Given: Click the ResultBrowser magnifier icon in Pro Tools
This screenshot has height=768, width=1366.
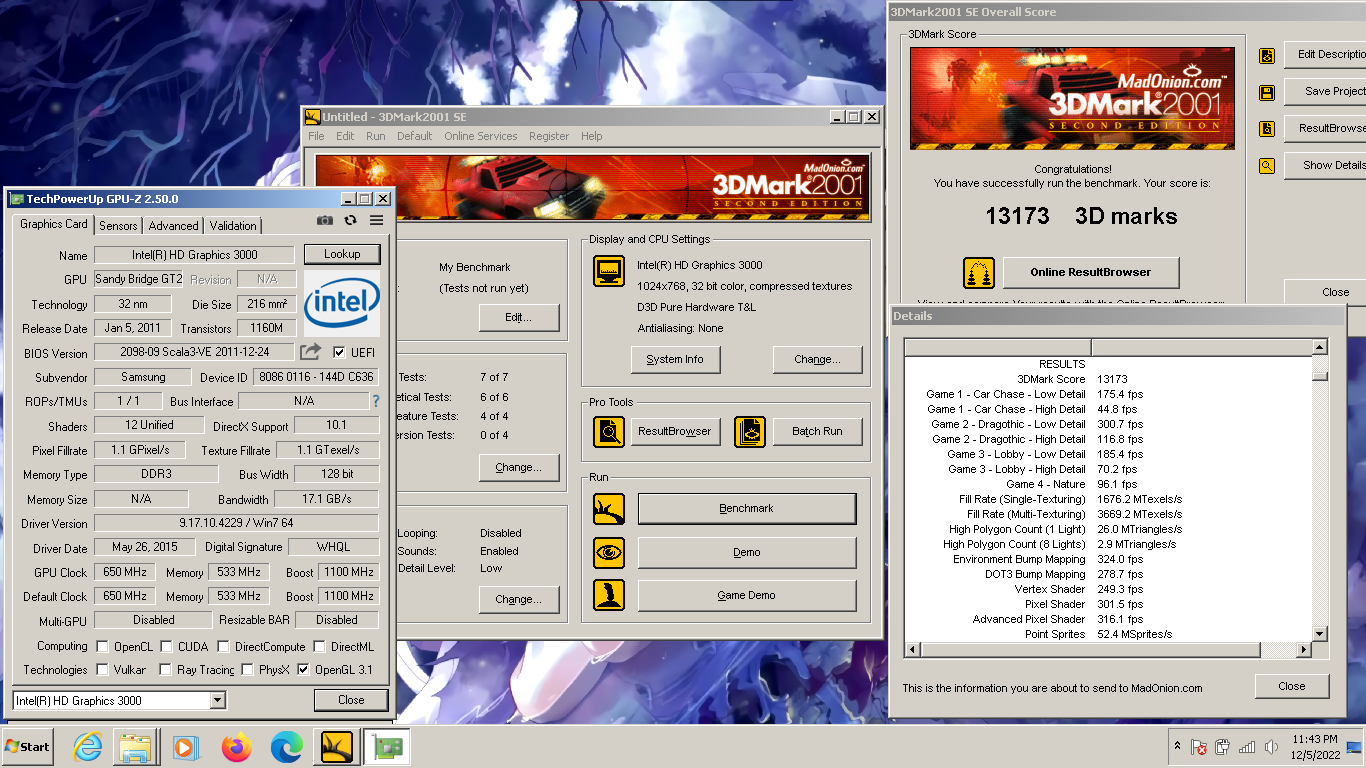Looking at the screenshot, I should (x=609, y=432).
